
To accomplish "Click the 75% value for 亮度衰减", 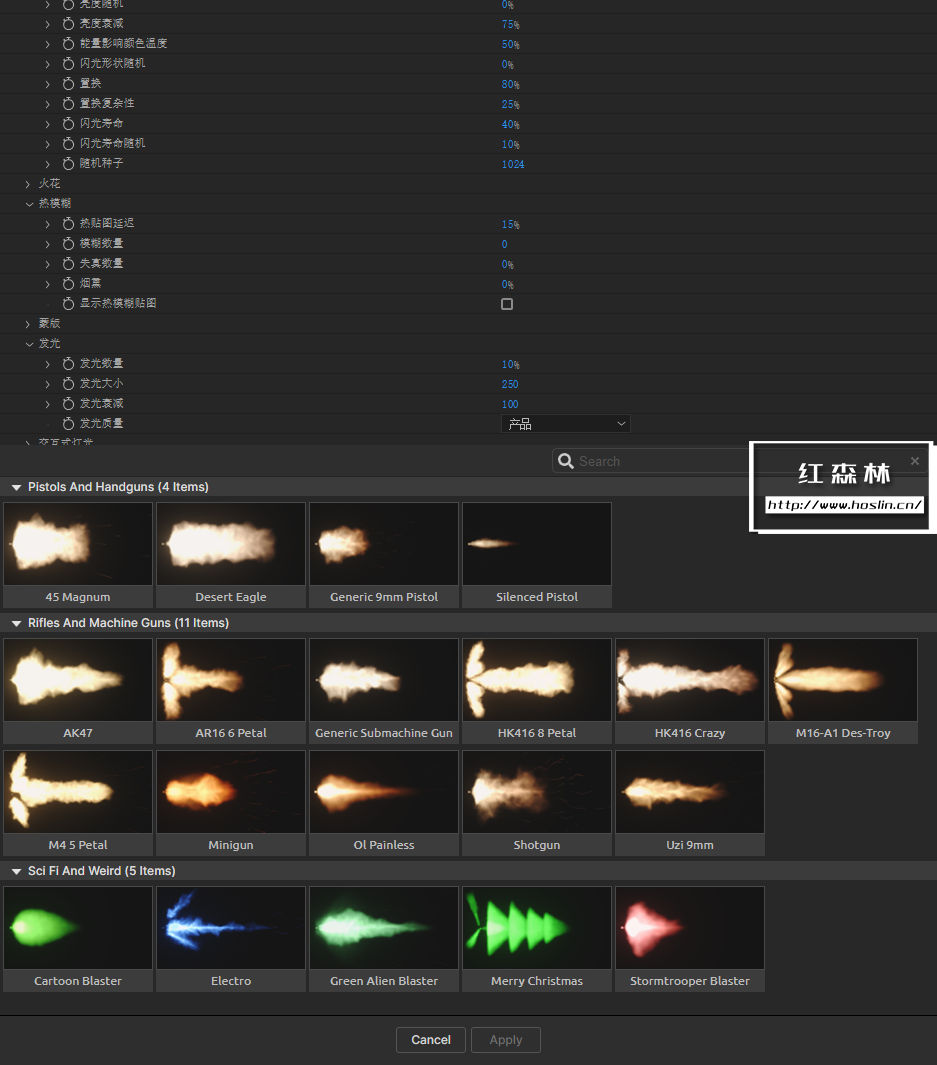I will (509, 23).
